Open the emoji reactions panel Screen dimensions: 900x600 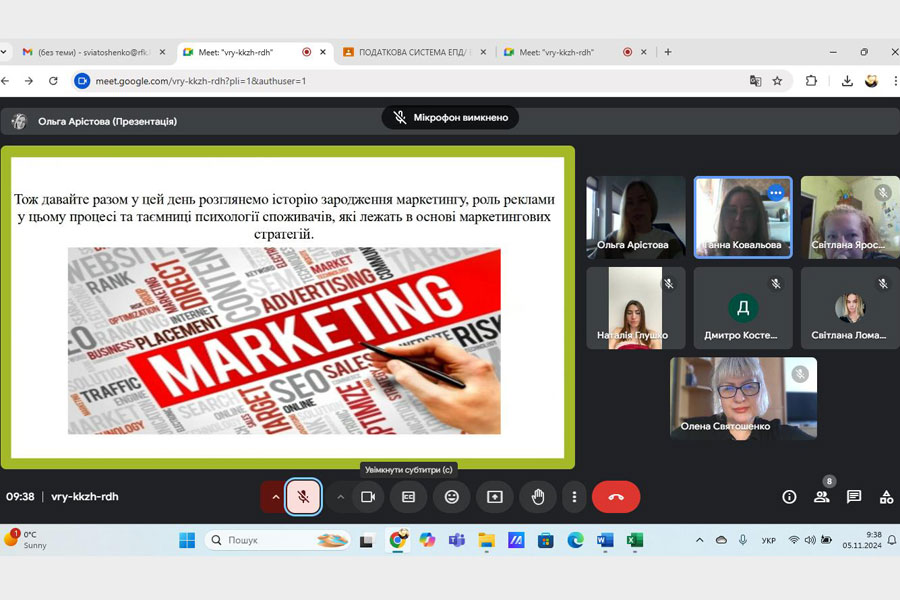coord(451,497)
